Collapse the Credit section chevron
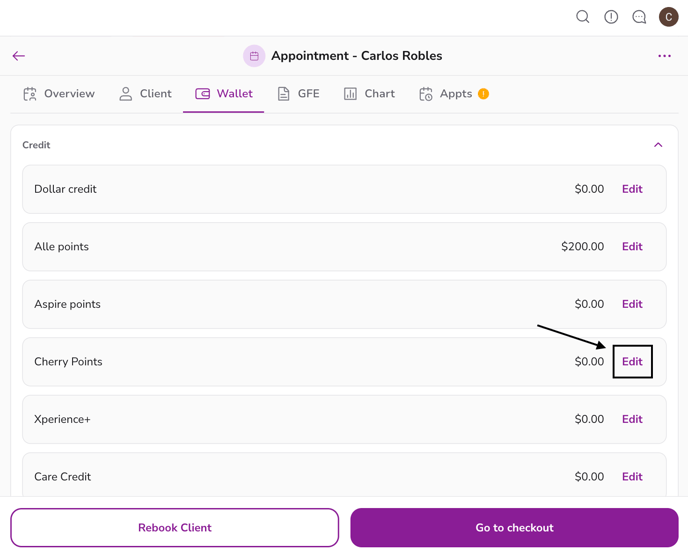 (658, 145)
